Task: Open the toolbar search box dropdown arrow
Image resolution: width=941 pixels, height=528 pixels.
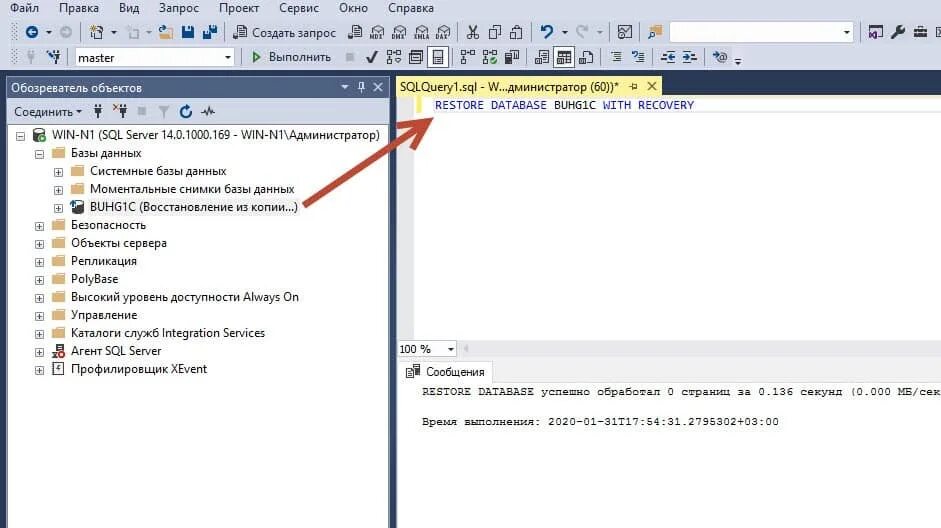Action: pos(847,32)
